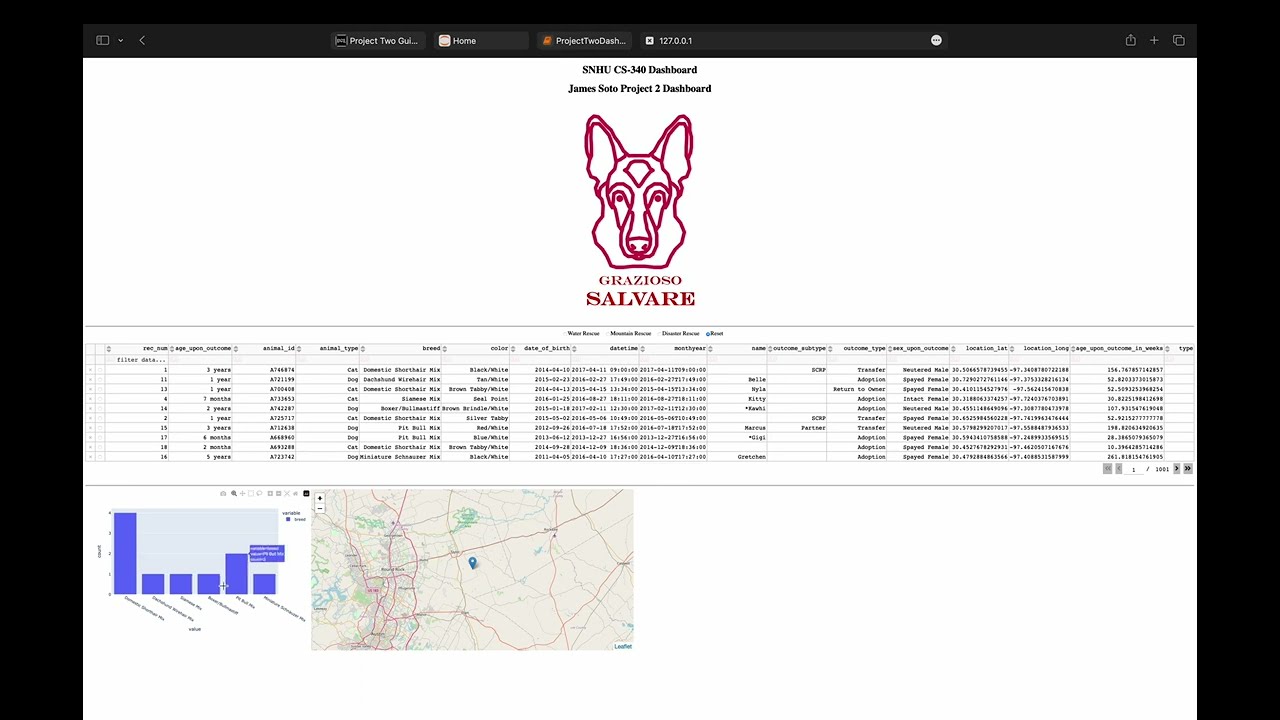Jump to the last table page
1280x720 pixels.
click(1187, 469)
